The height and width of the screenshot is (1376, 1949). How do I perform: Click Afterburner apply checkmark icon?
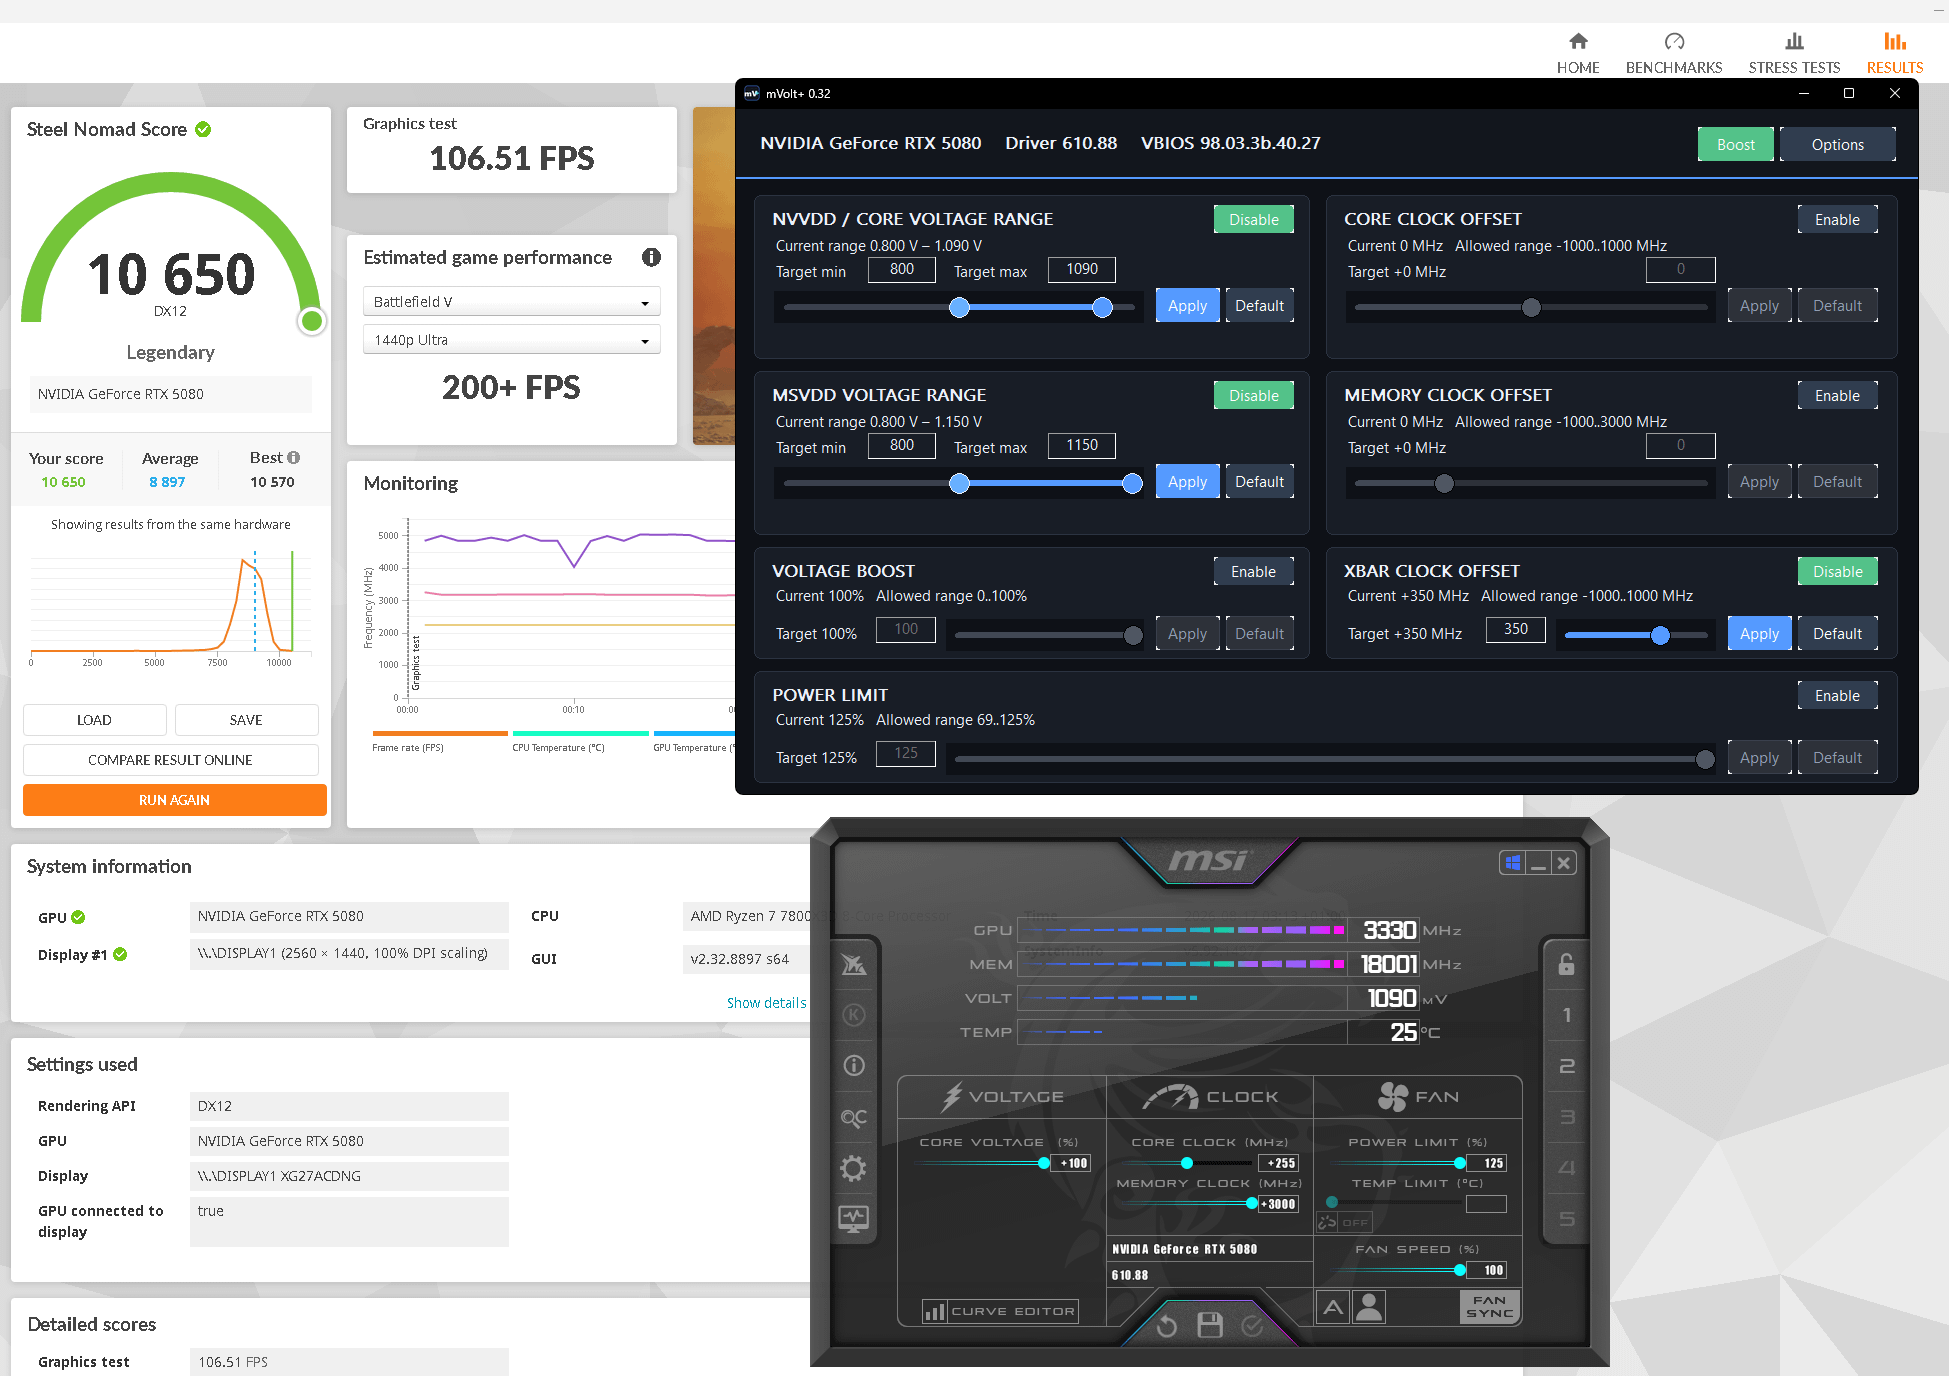tap(1252, 1326)
